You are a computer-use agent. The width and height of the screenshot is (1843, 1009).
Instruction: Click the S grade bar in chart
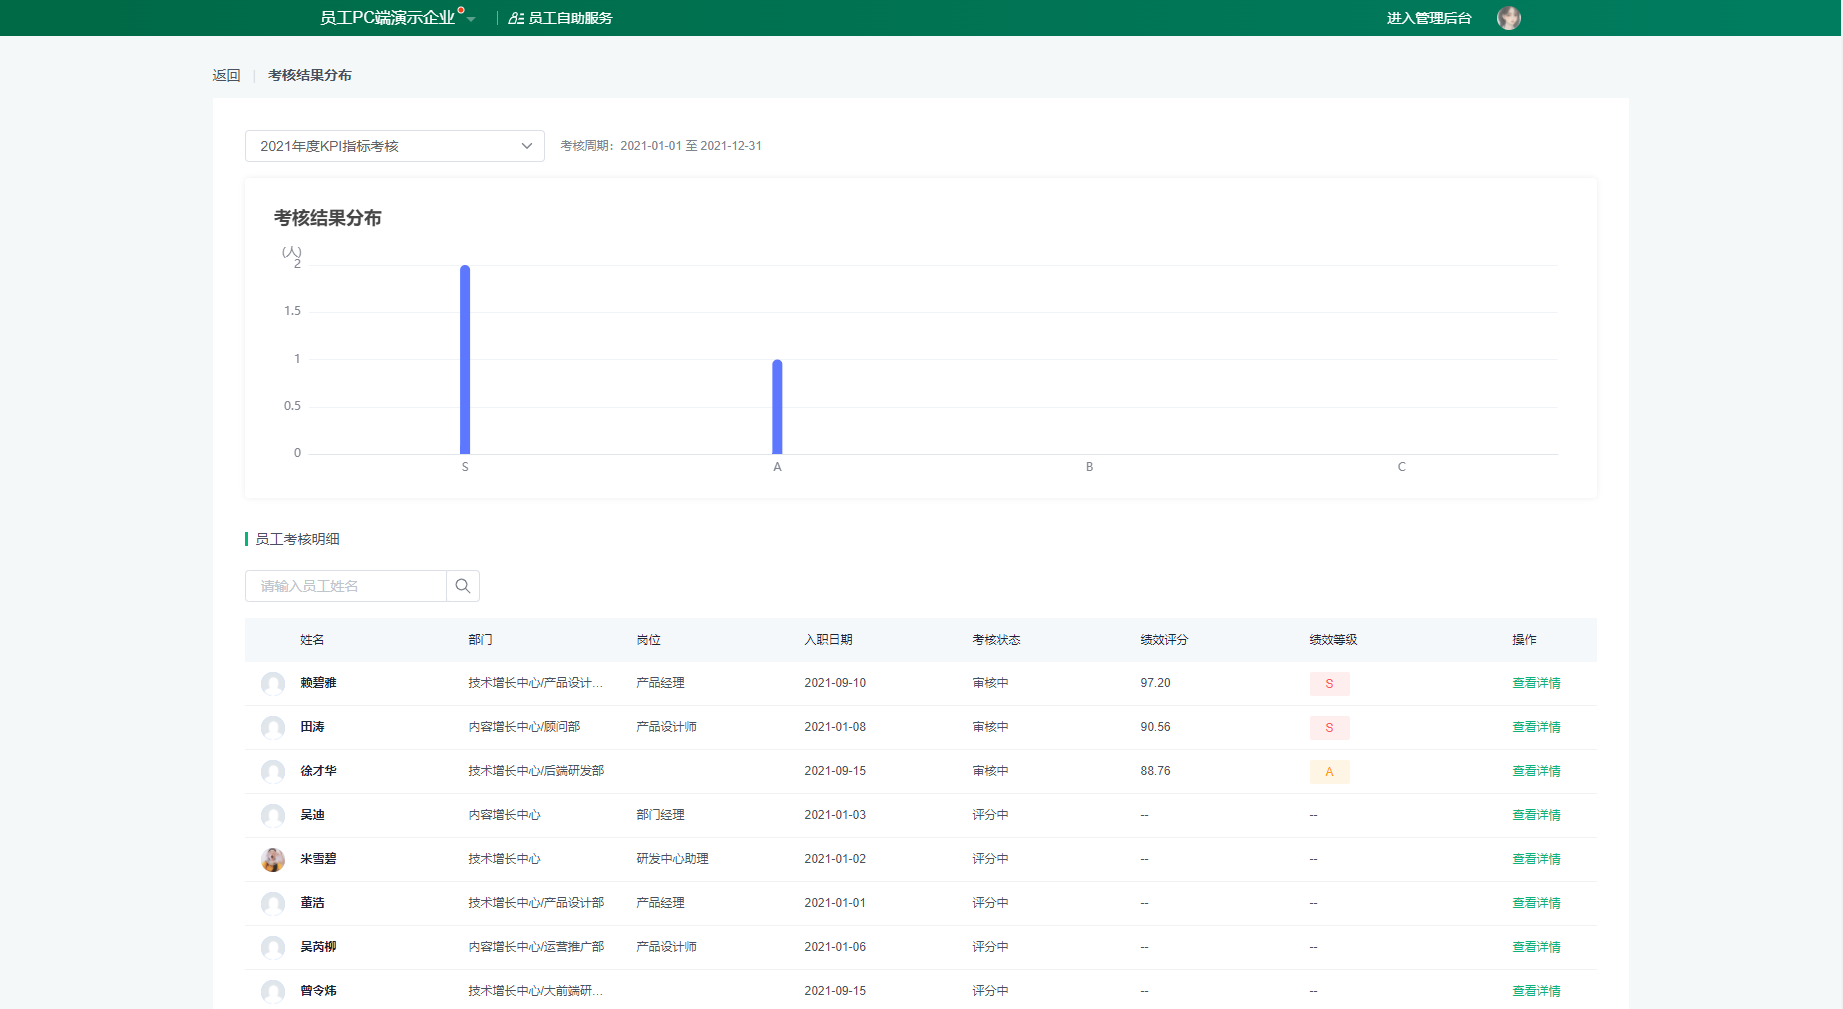[465, 360]
